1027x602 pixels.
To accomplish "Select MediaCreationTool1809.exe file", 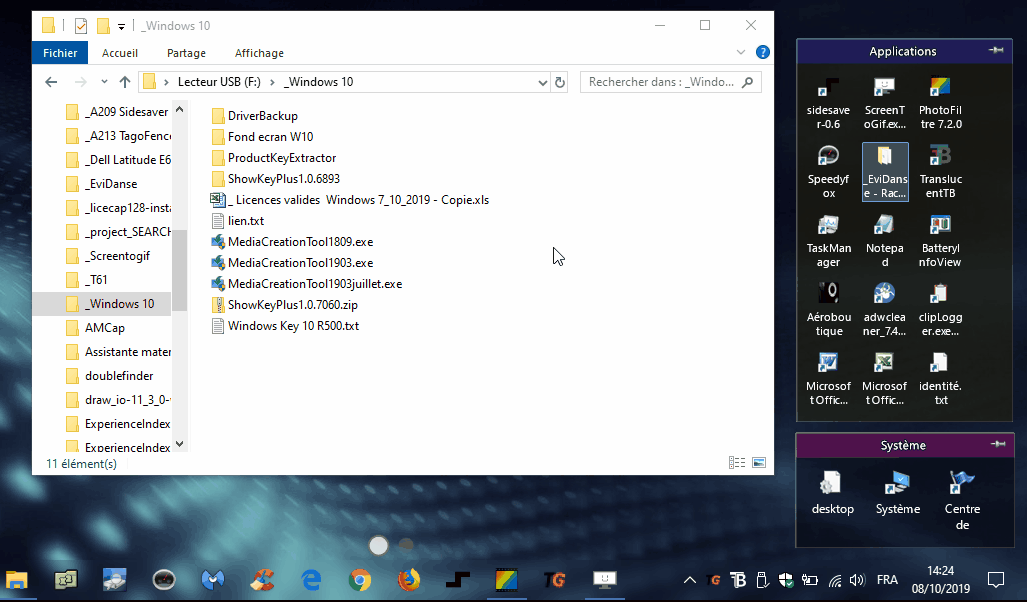I will coord(291,242).
